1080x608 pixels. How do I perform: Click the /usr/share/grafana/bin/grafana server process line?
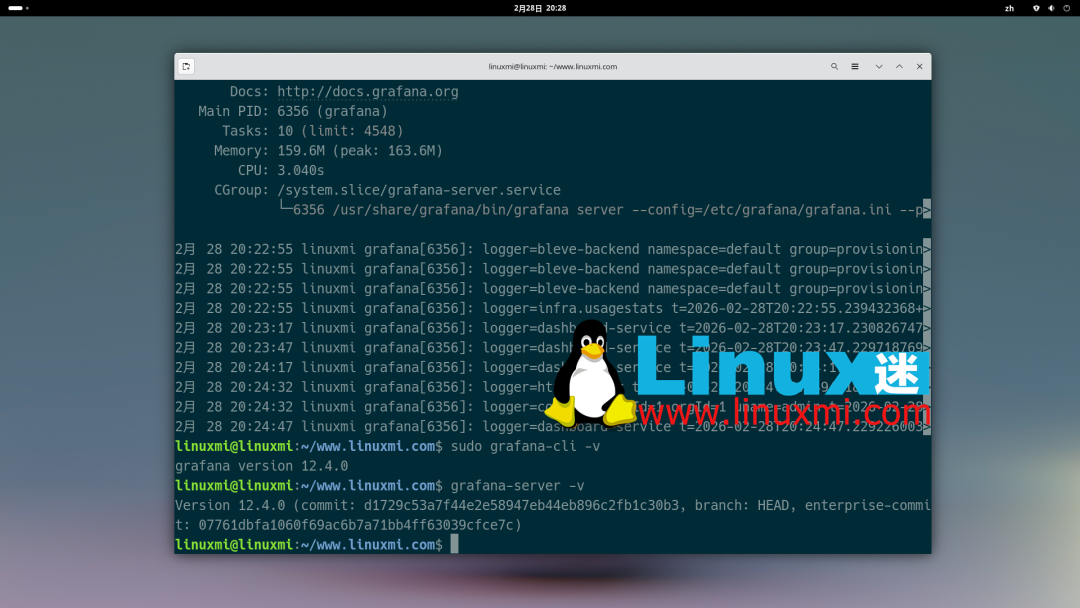tap(601, 210)
